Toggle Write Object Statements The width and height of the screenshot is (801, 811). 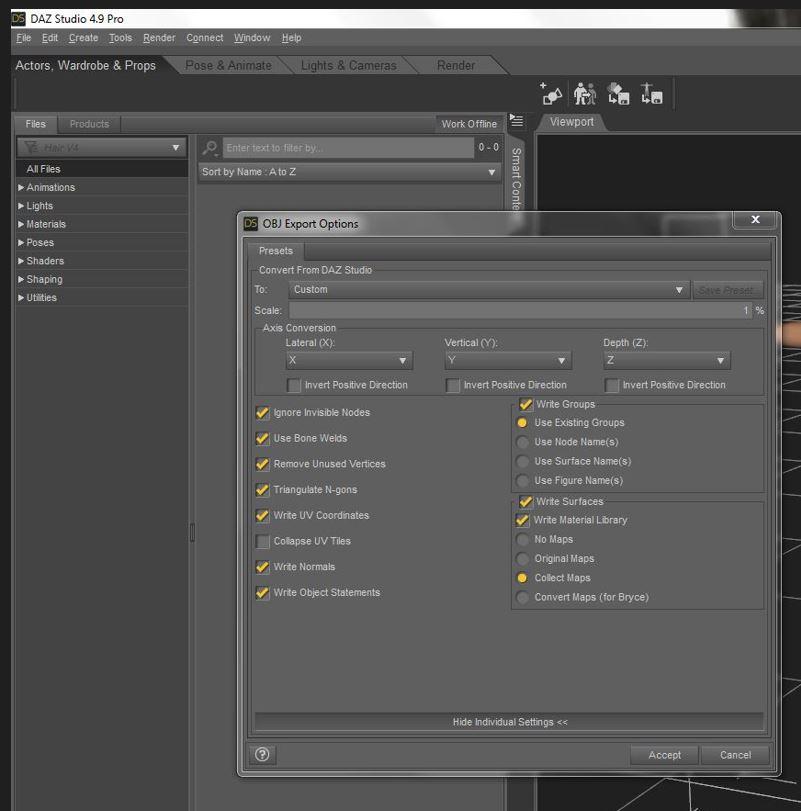coord(263,593)
